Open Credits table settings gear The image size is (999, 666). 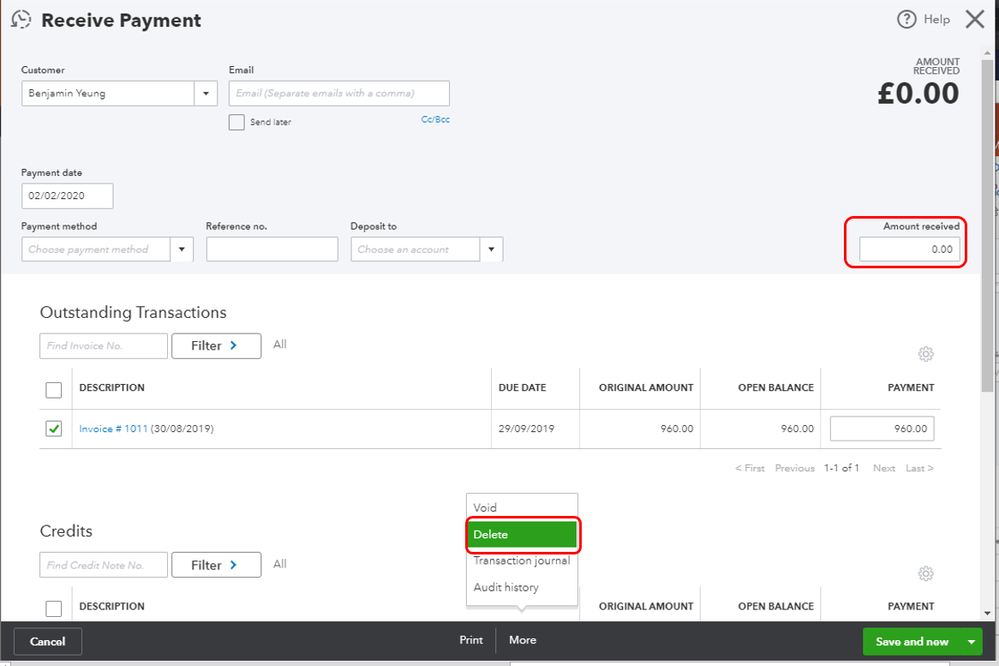click(x=926, y=573)
